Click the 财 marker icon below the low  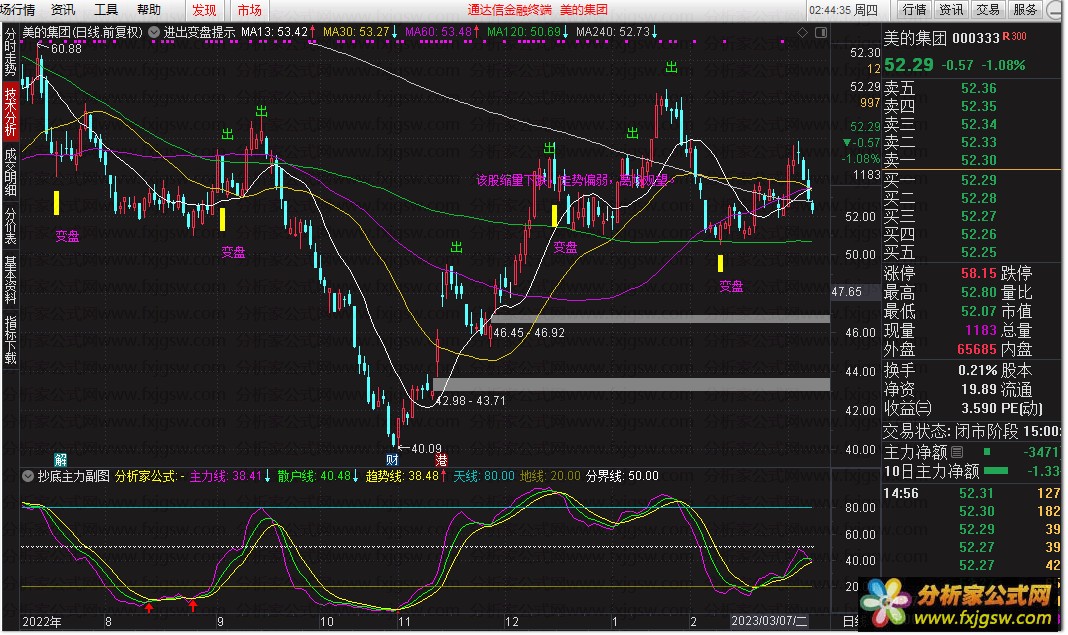392,459
